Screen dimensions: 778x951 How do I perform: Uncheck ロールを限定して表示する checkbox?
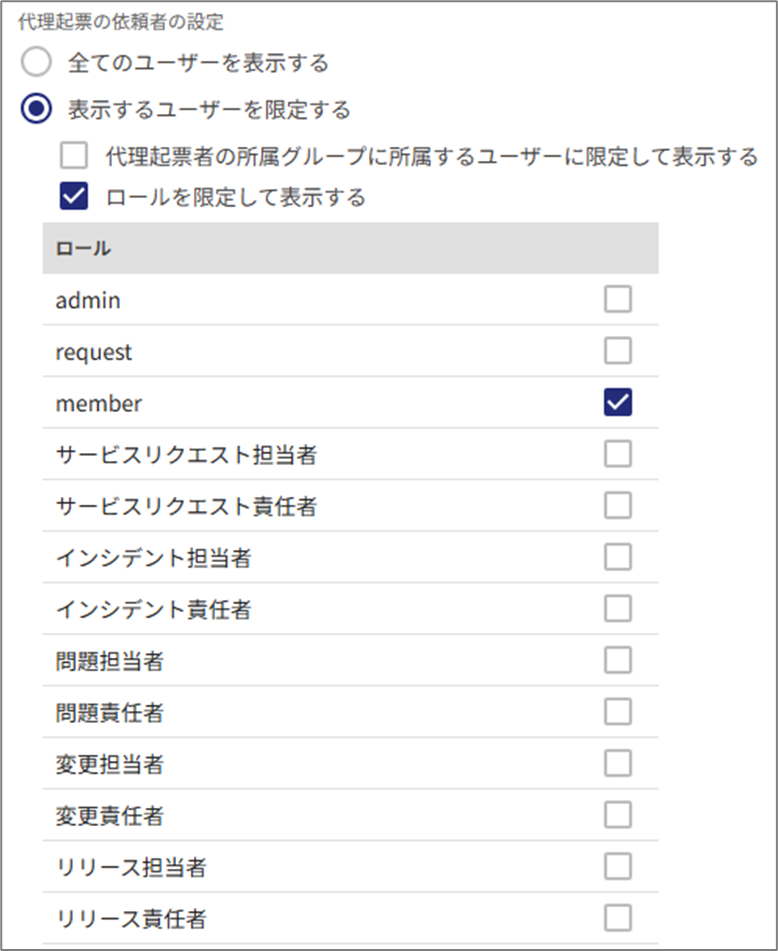pos(74,197)
